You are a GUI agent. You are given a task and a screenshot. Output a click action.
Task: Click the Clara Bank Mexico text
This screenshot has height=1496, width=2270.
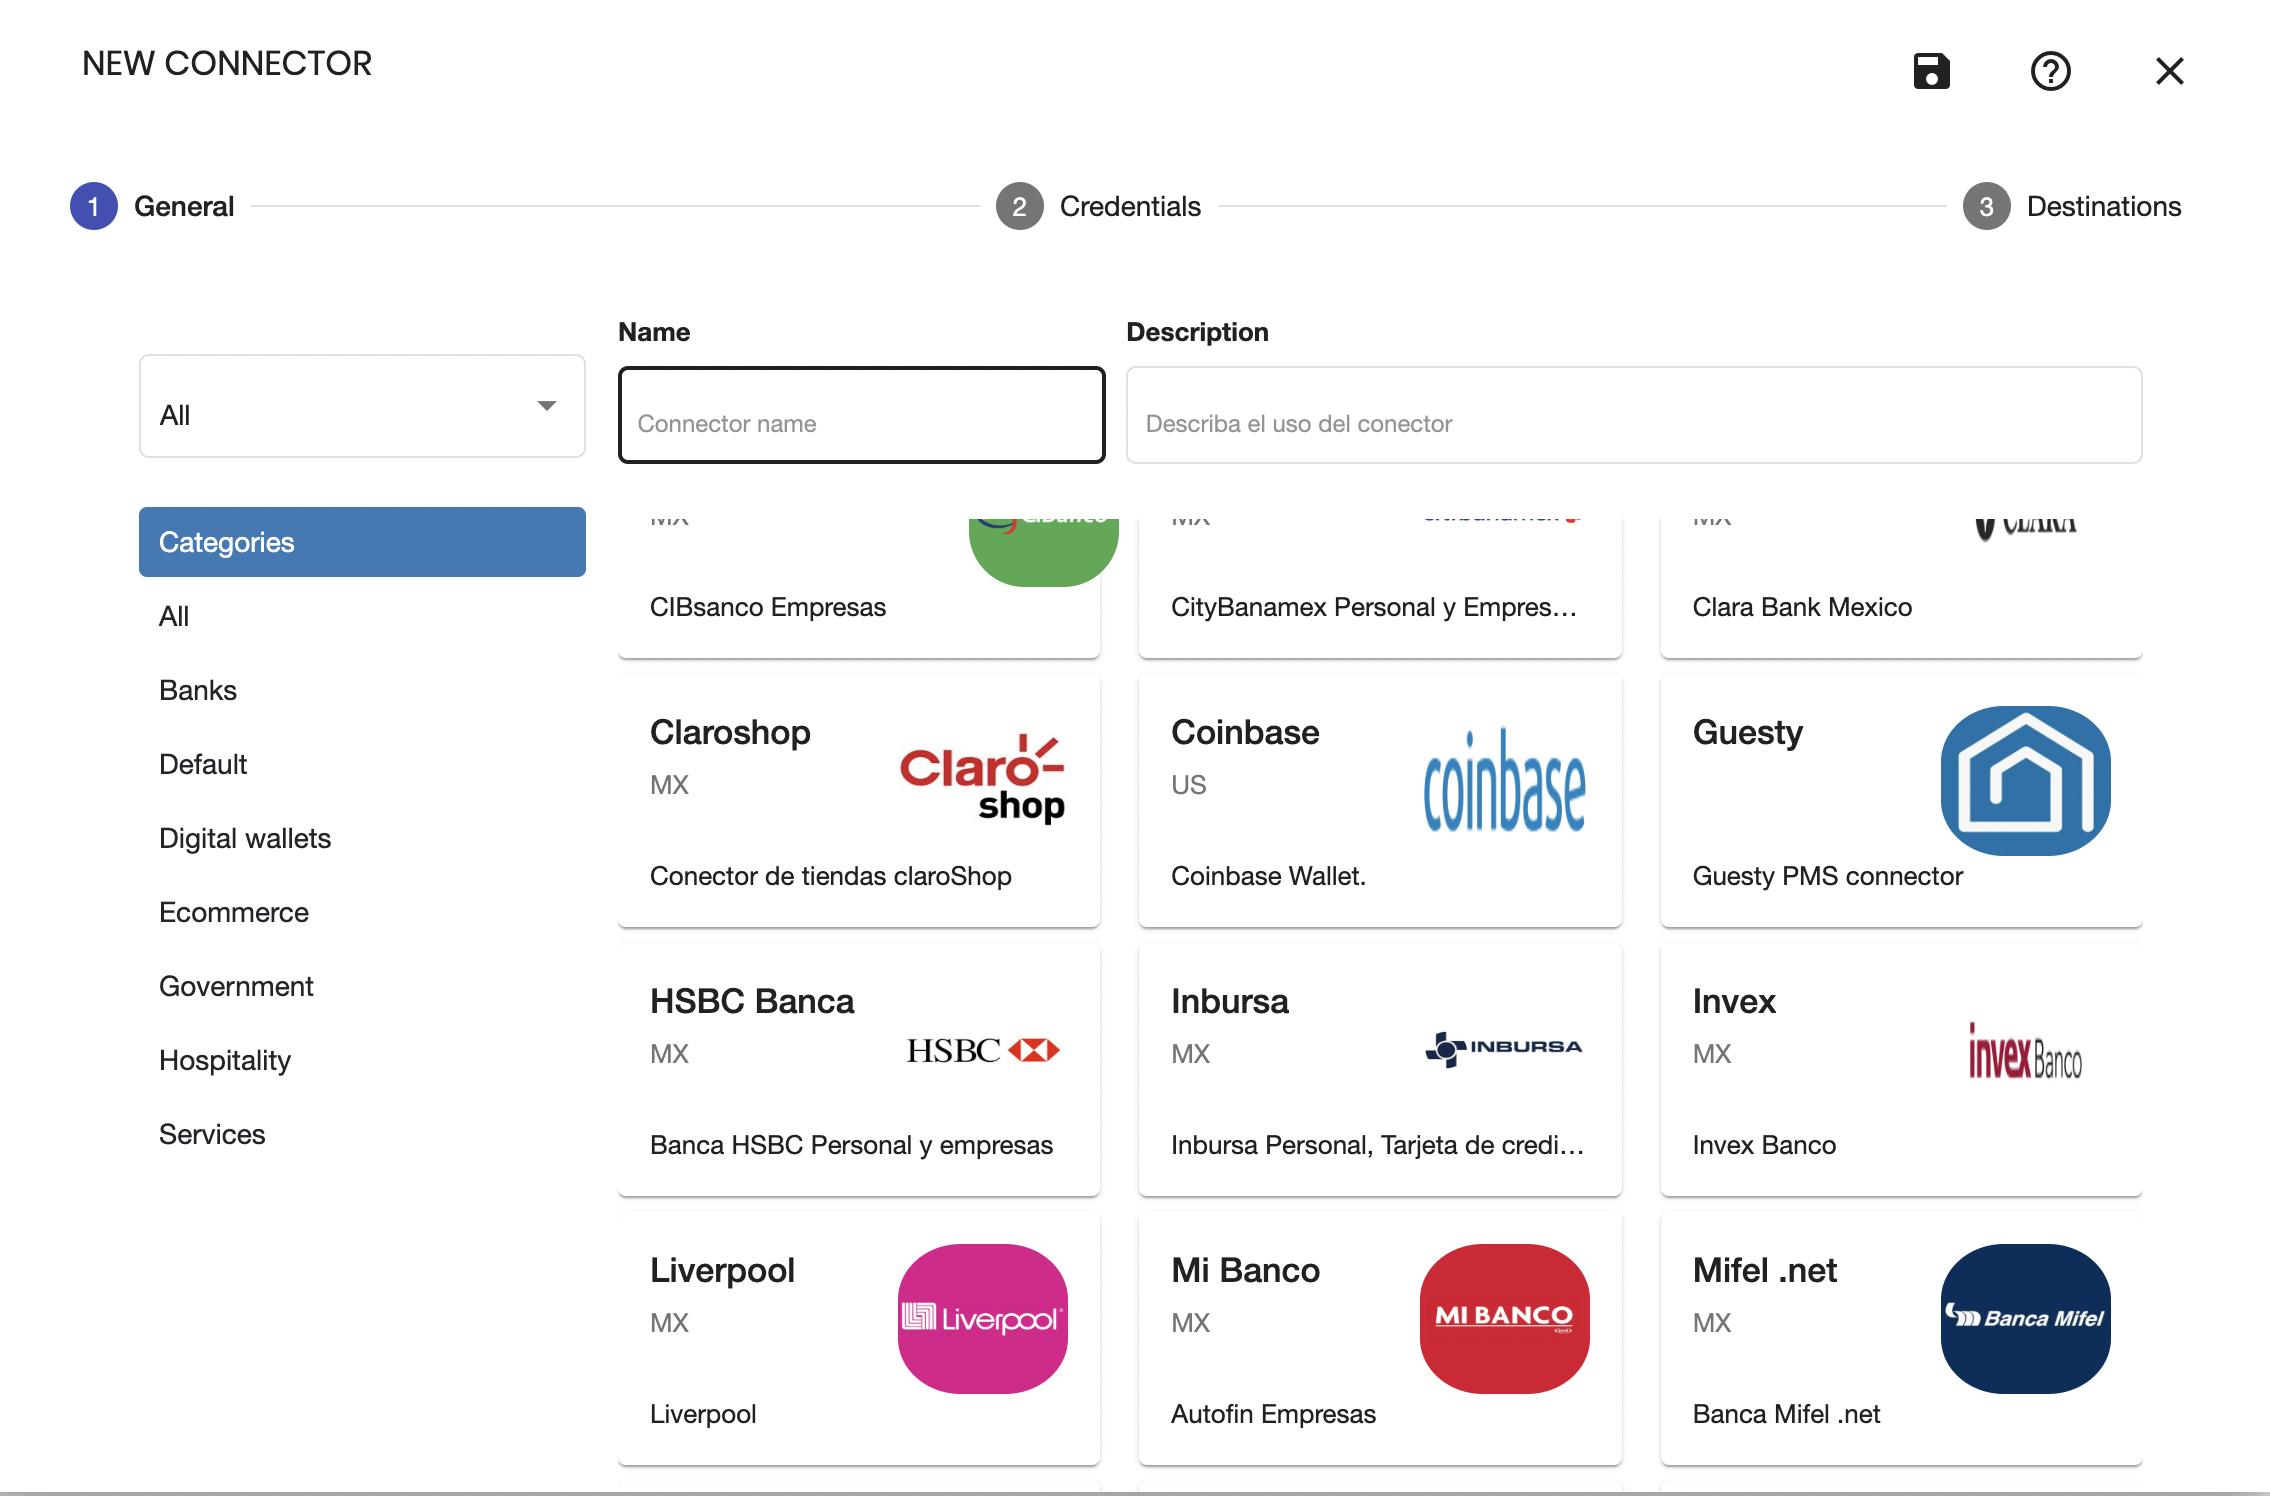(1802, 607)
